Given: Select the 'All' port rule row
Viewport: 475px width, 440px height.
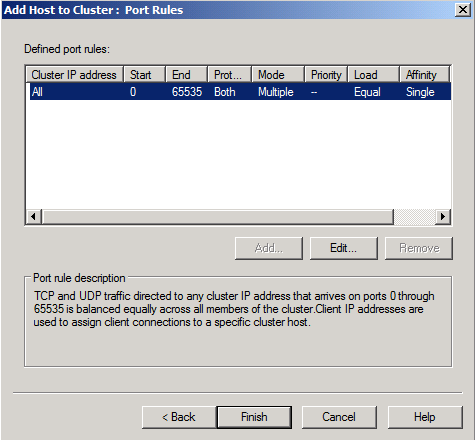Looking at the screenshot, I should [240, 92].
